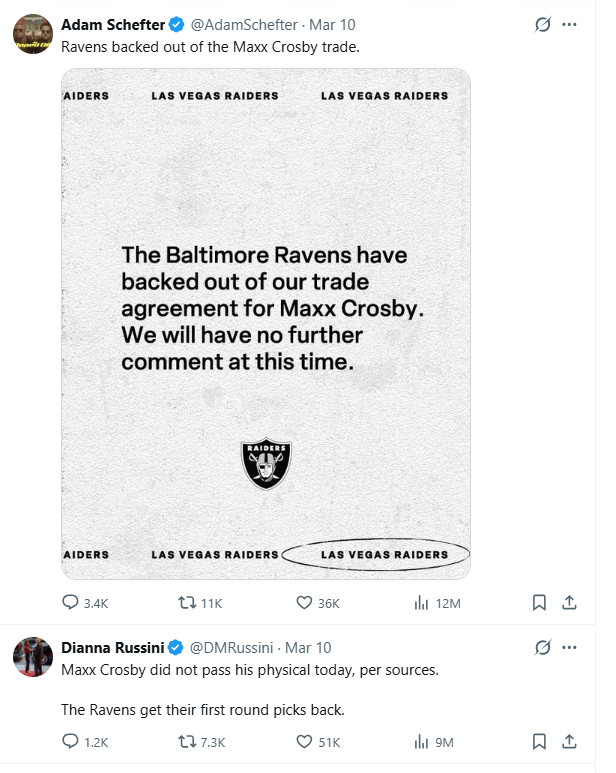The image size is (616, 773).
Task: Open Adam Schefter's profile name link
Action: point(114,24)
